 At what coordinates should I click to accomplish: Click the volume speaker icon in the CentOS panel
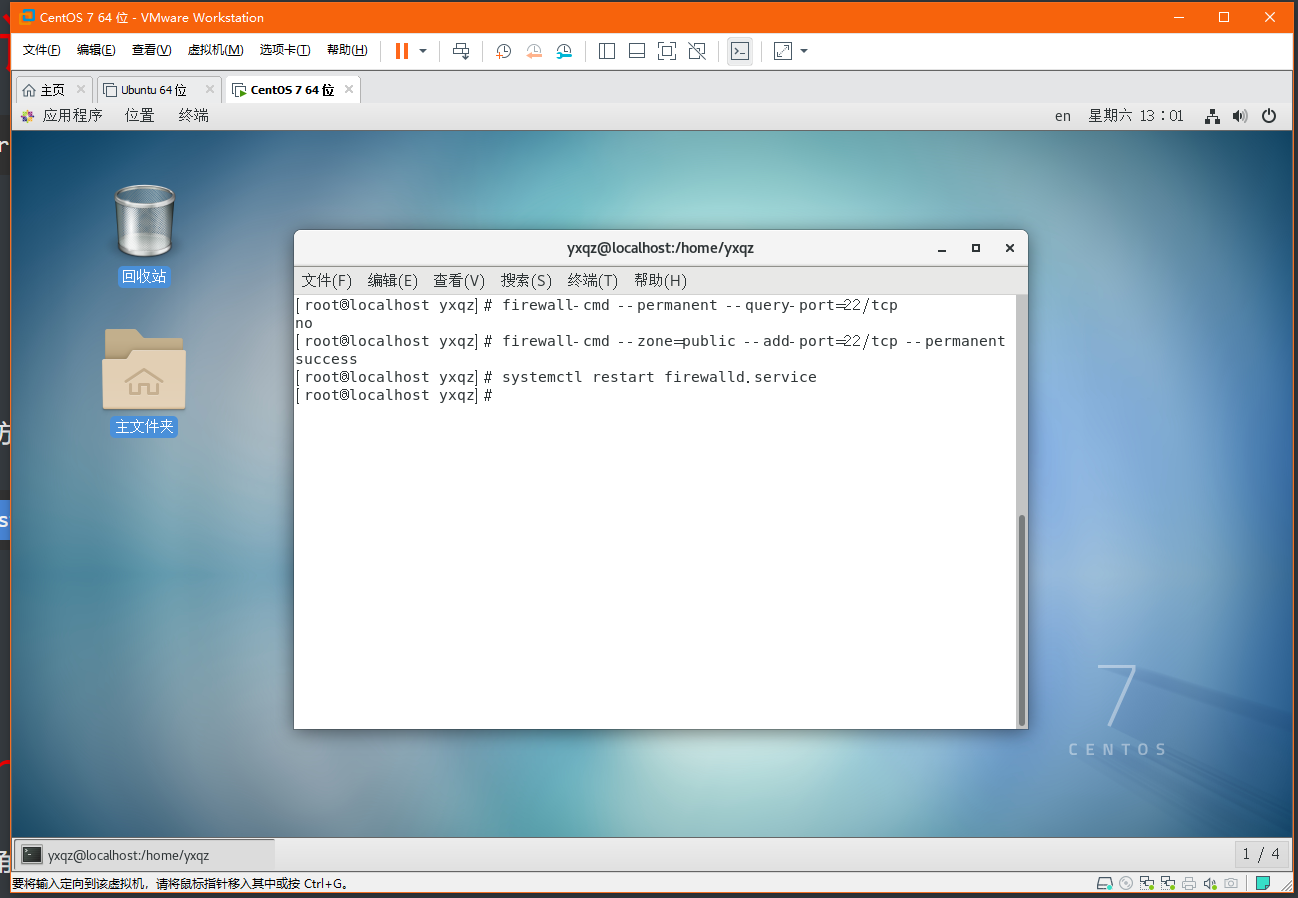pyautogui.click(x=1240, y=116)
